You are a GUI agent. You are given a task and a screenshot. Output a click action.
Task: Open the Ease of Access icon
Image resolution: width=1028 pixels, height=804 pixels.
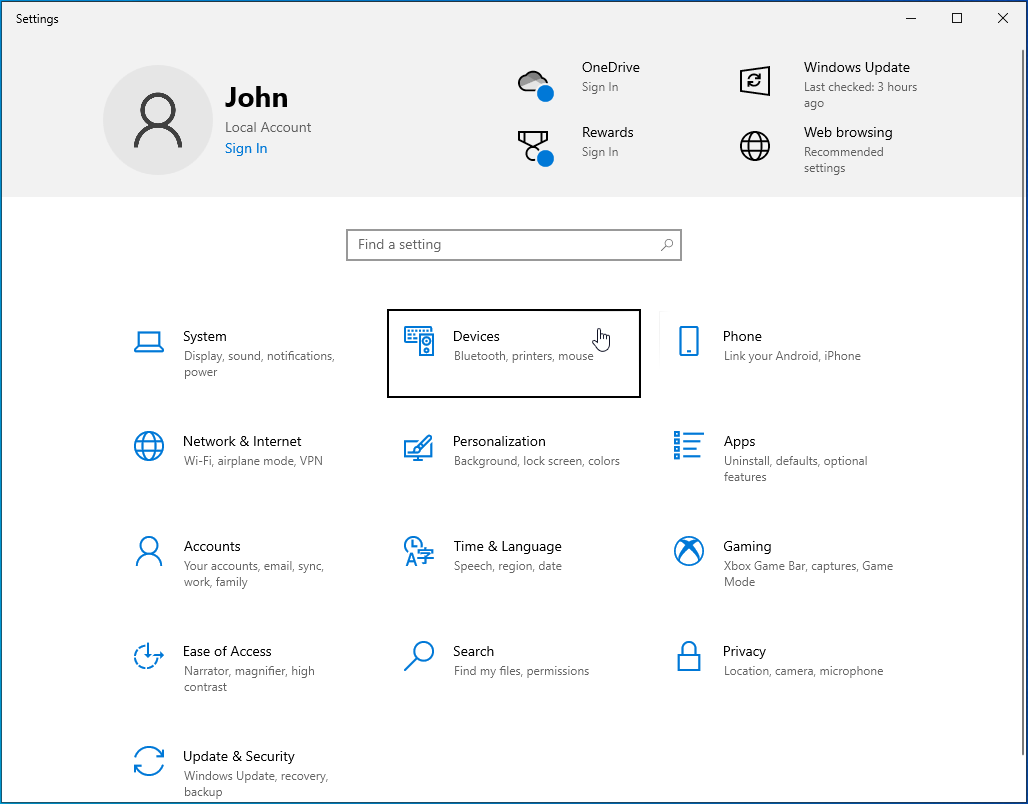pos(148,656)
